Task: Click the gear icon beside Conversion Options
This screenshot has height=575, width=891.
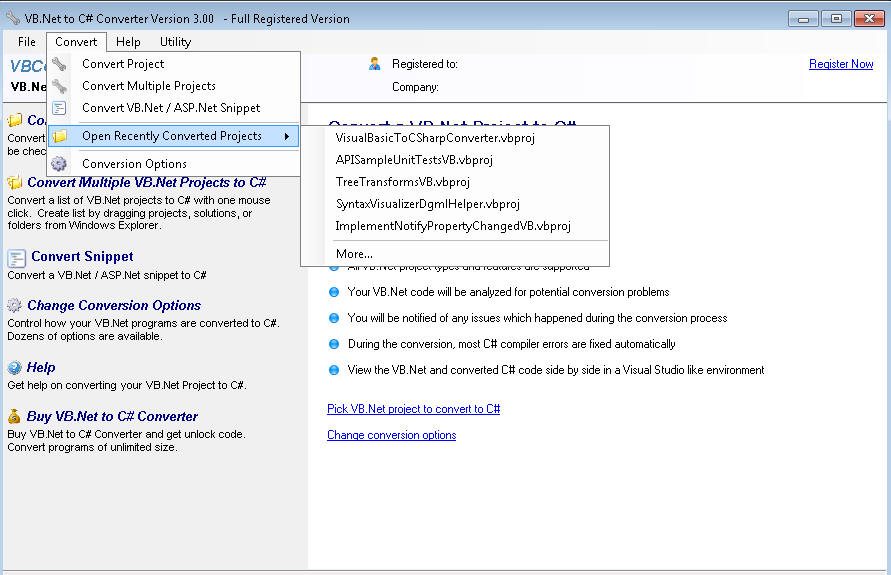Action: coord(59,164)
